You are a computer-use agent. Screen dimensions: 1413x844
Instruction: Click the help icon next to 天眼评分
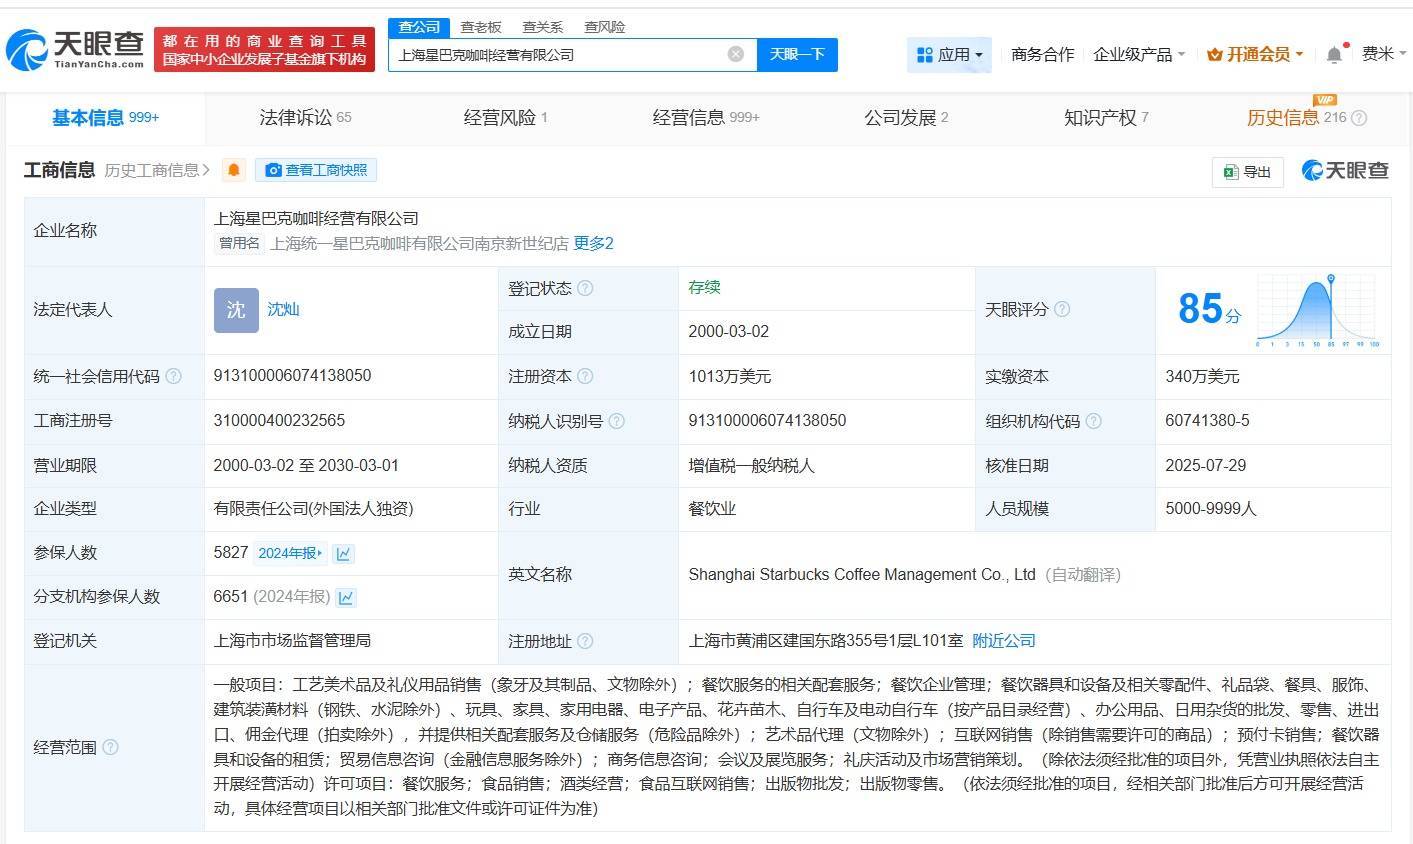click(x=1062, y=309)
